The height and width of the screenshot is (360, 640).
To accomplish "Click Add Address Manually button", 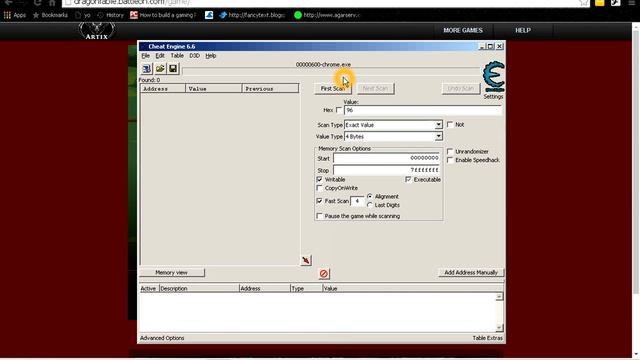I will point(471,272).
